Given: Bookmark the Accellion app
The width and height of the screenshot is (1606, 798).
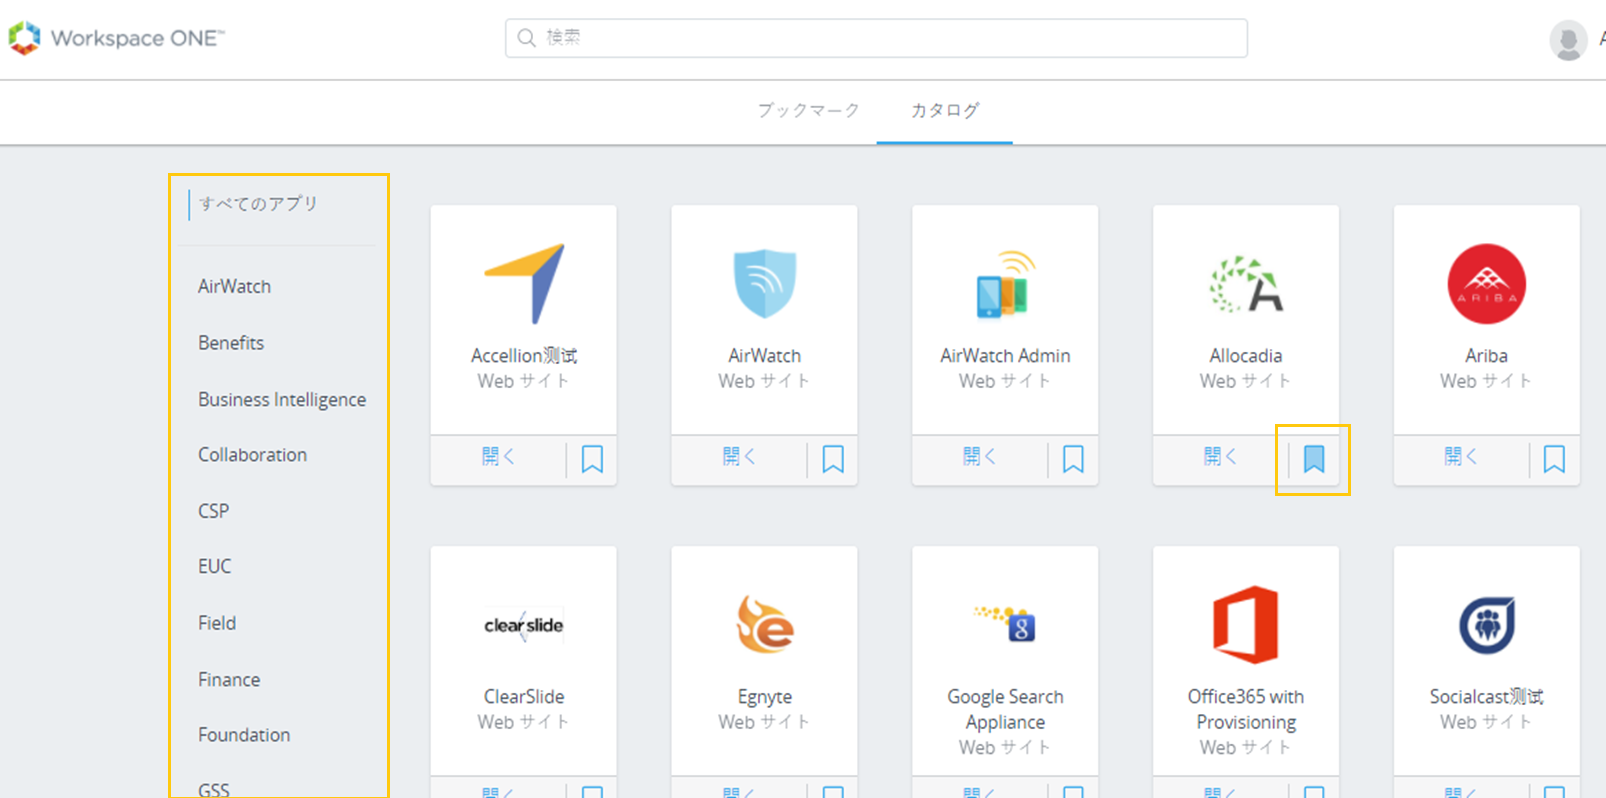Looking at the screenshot, I should (592, 459).
